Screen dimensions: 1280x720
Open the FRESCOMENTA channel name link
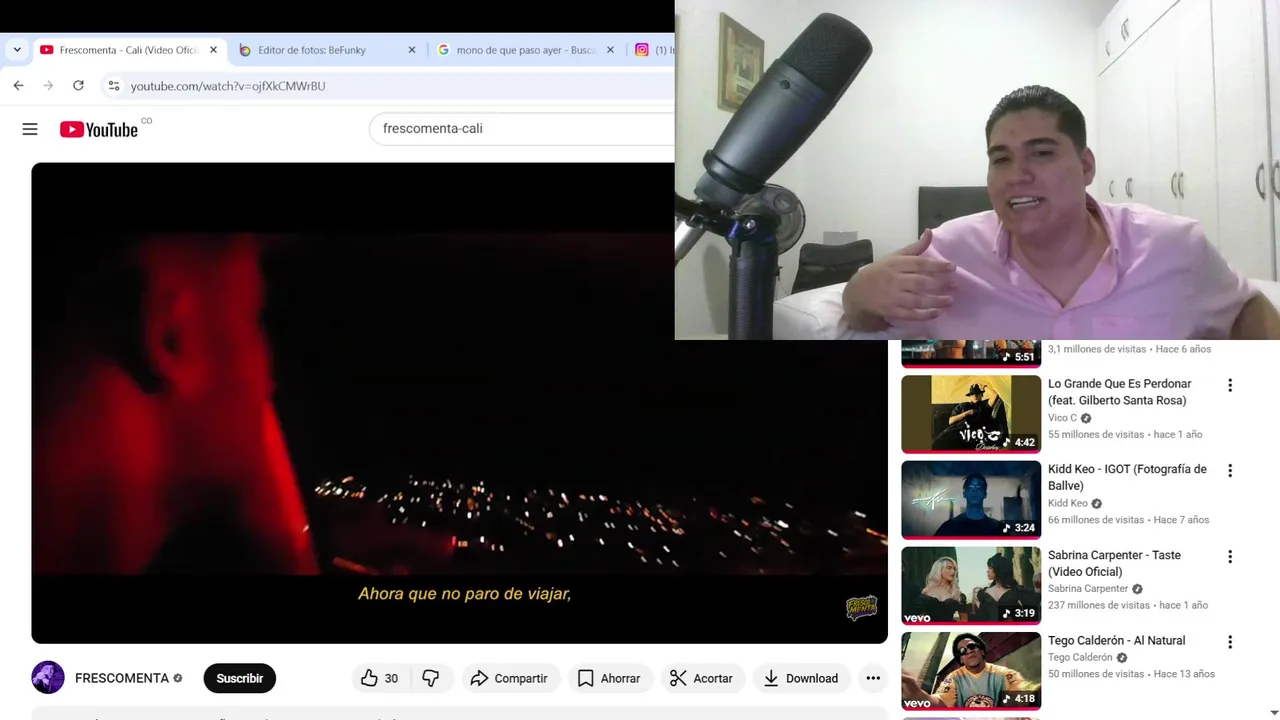pos(122,678)
